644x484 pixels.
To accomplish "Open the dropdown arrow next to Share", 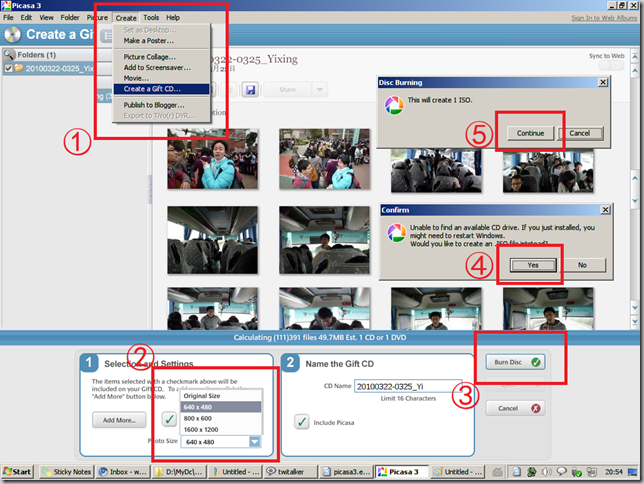I will [320, 90].
